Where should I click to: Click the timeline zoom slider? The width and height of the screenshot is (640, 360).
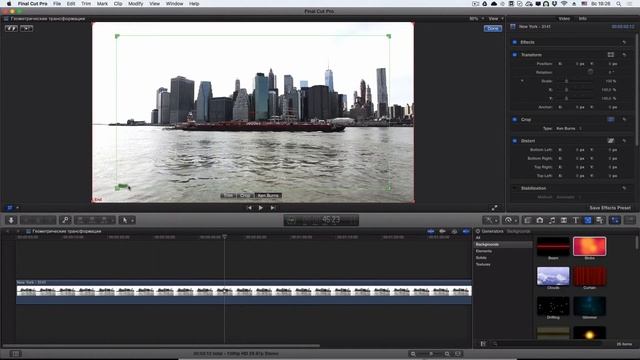[430, 353]
